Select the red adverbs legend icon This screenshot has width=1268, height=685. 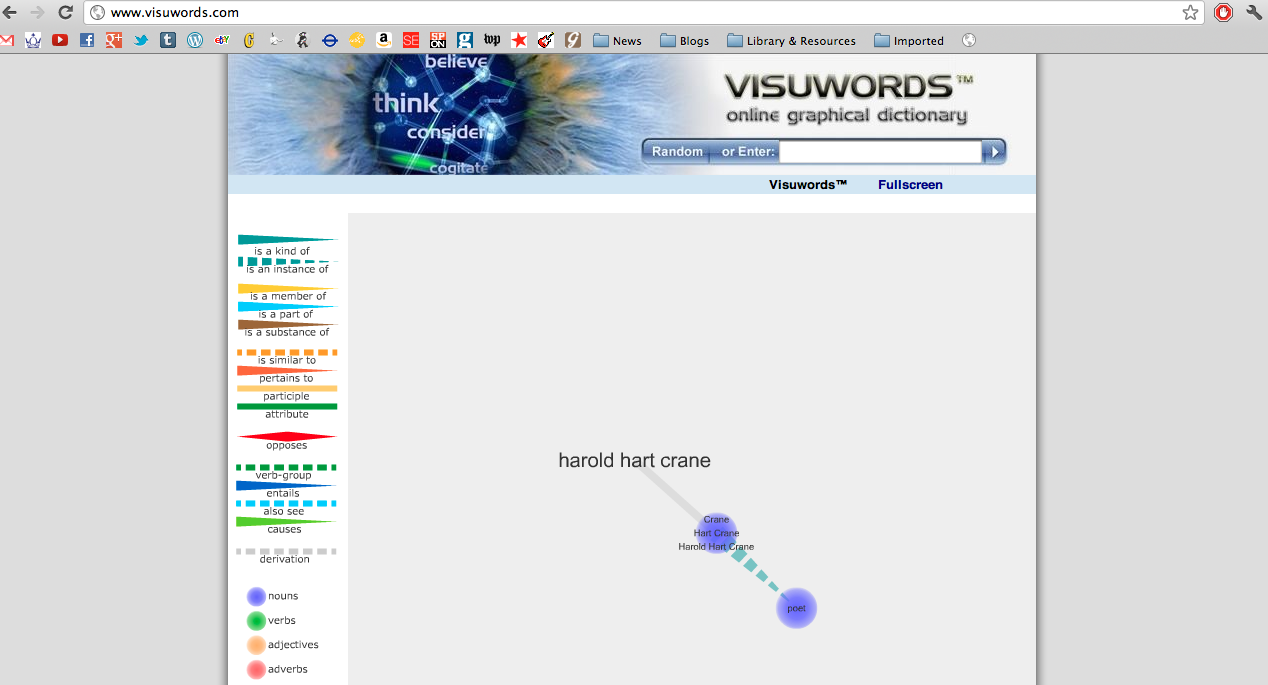[258, 669]
